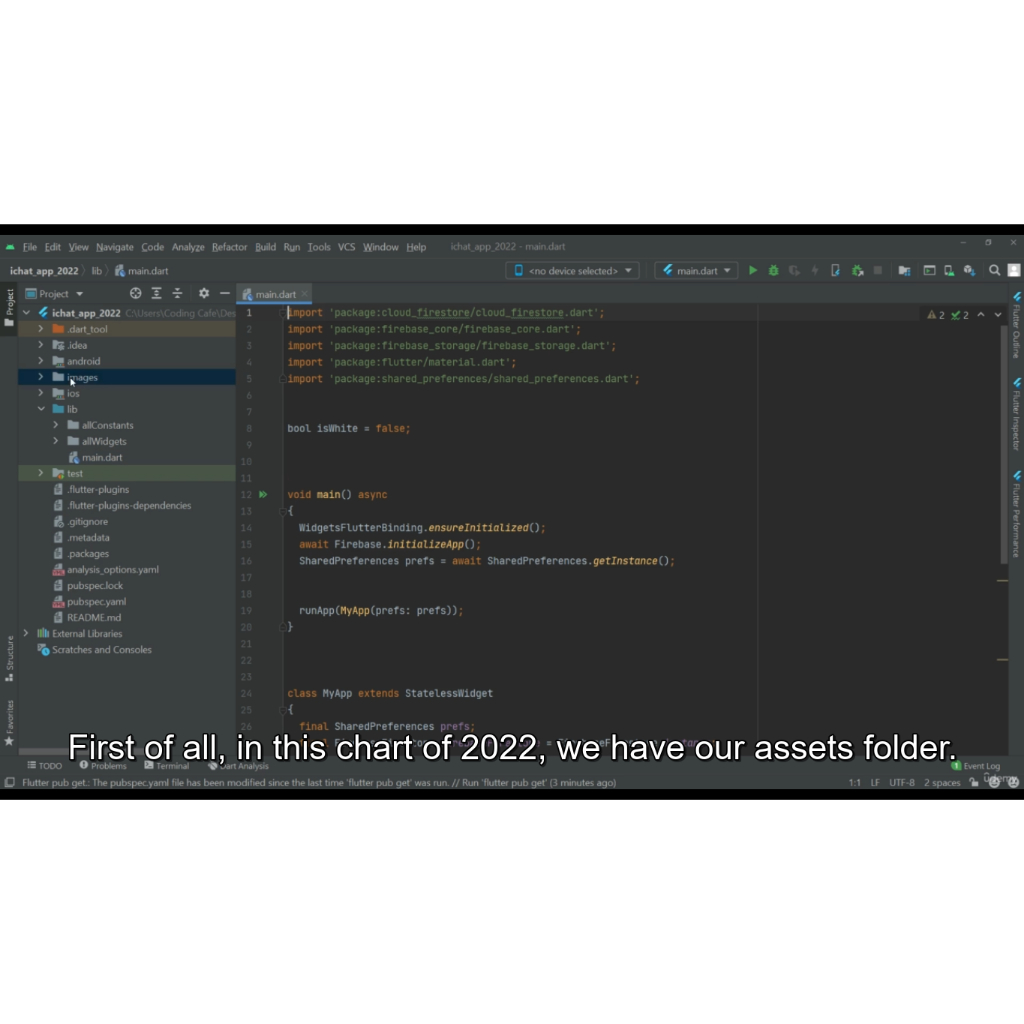This screenshot has width=1024, height=1024.
Task: Open the device selector dropdown
Action: 573,270
